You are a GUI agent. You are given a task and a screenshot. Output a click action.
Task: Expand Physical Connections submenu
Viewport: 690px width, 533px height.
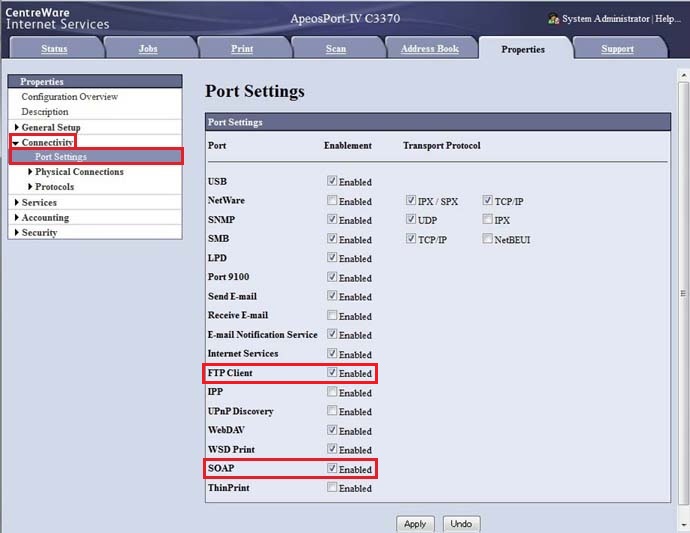(30, 172)
